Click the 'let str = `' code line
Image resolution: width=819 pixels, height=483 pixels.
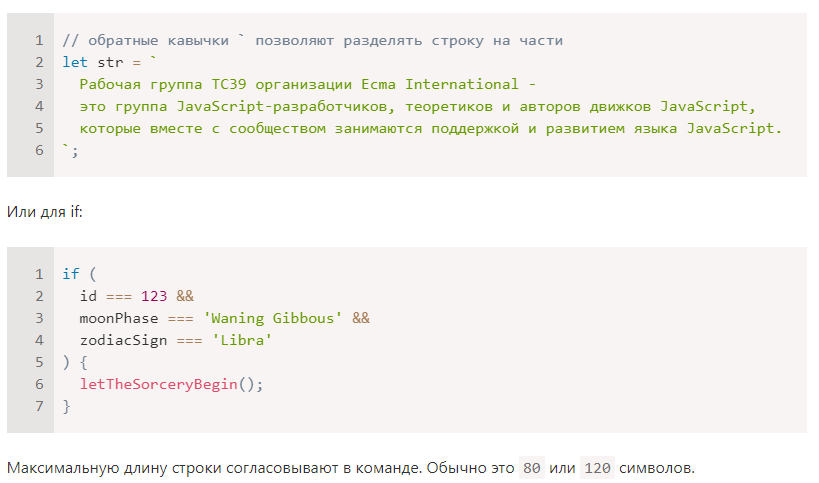click(109, 63)
